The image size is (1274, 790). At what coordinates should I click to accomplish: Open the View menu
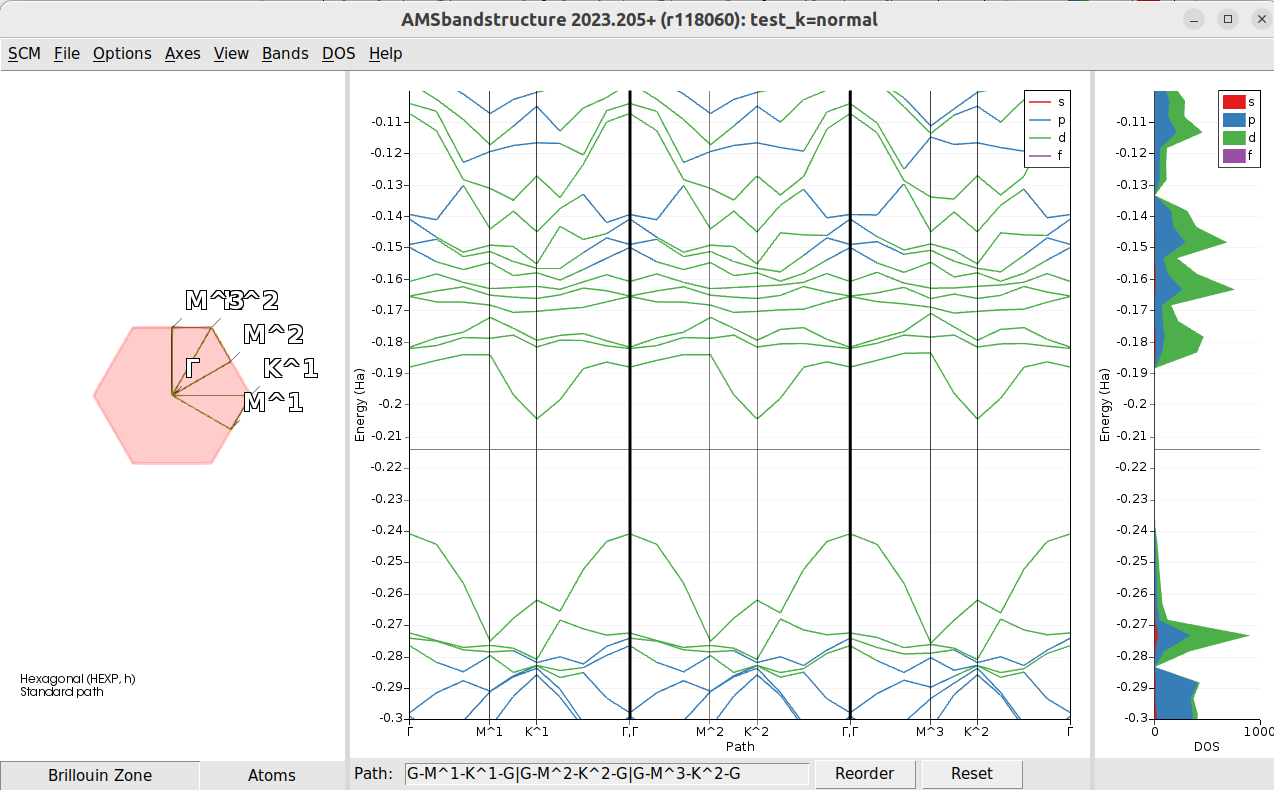click(x=231, y=53)
